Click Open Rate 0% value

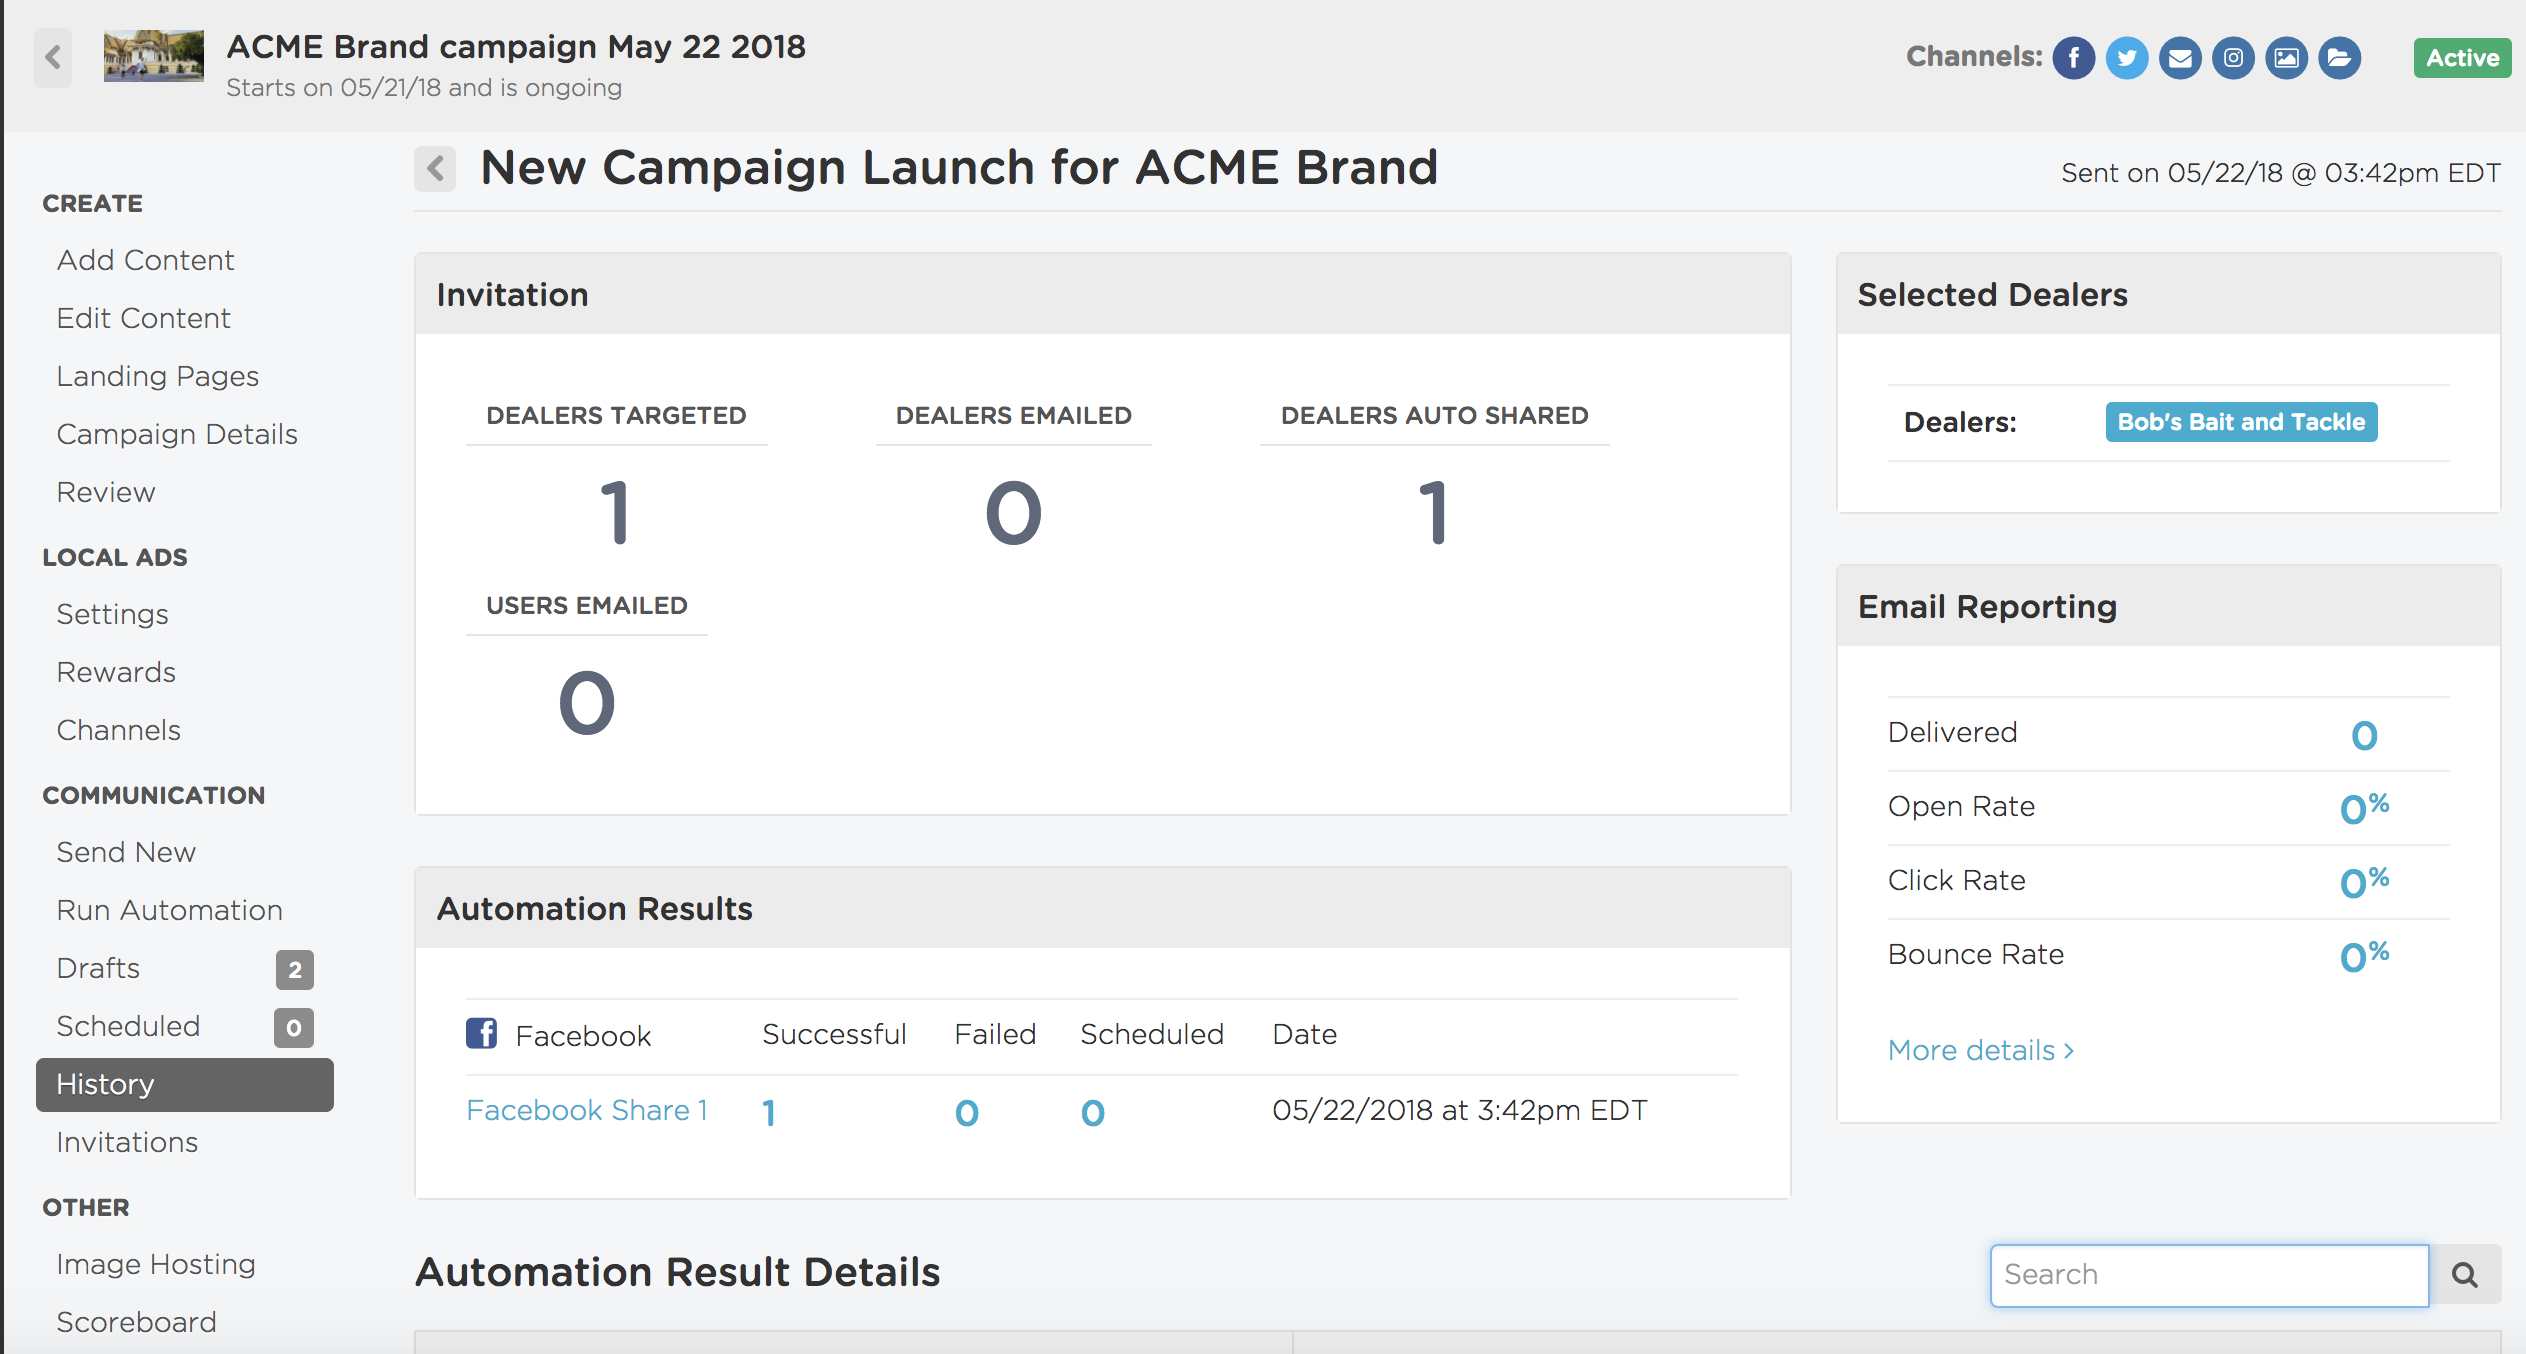[2364, 808]
